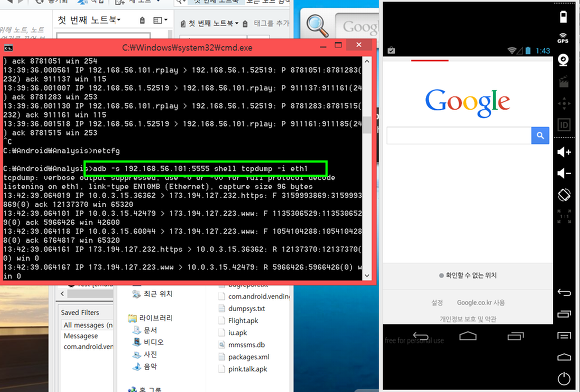The image size is (580, 392).
Task: Maximize the cmd.exe window
Action: tap(338, 45)
